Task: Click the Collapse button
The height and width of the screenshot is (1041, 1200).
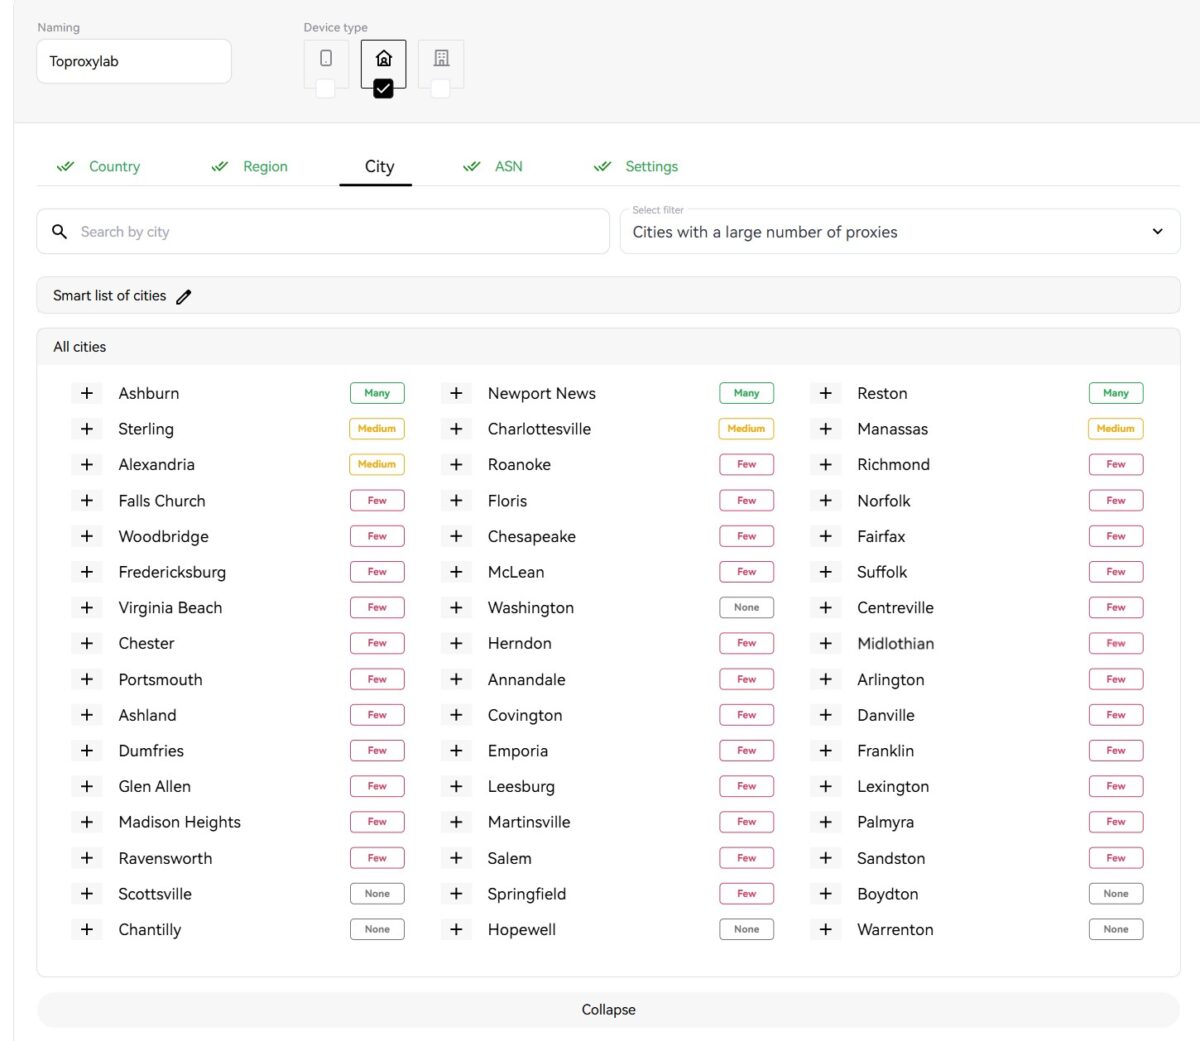Action: 608,1010
